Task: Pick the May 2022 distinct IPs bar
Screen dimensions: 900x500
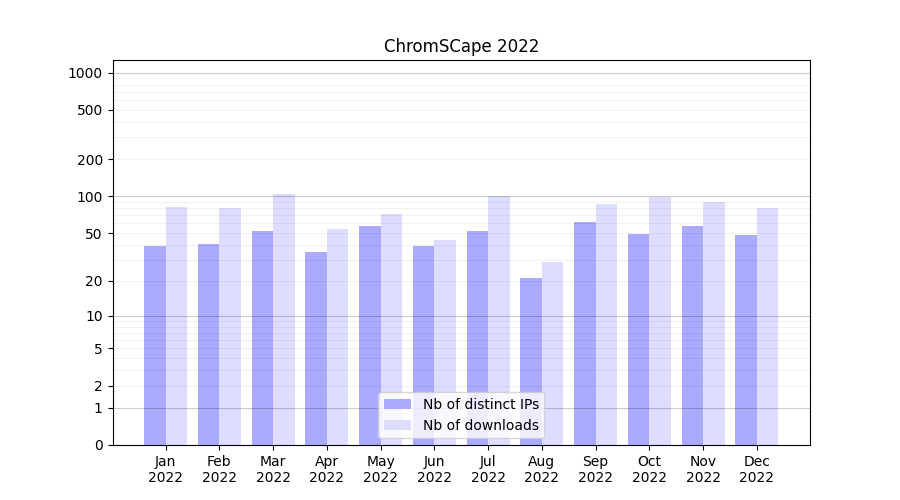Action: click(x=370, y=335)
